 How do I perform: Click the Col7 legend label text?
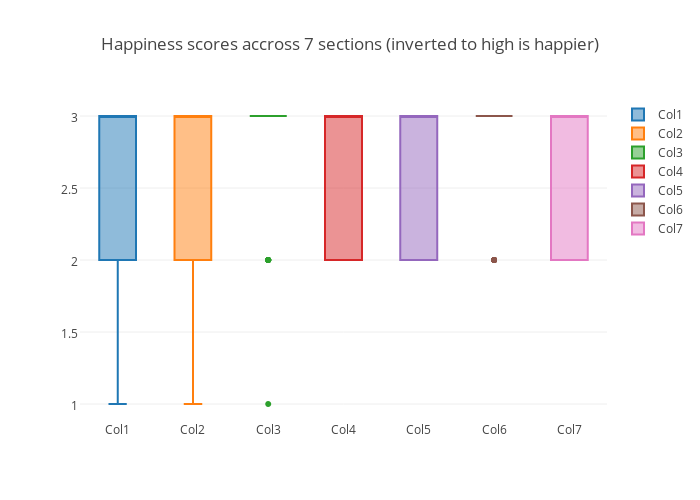(x=670, y=228)
